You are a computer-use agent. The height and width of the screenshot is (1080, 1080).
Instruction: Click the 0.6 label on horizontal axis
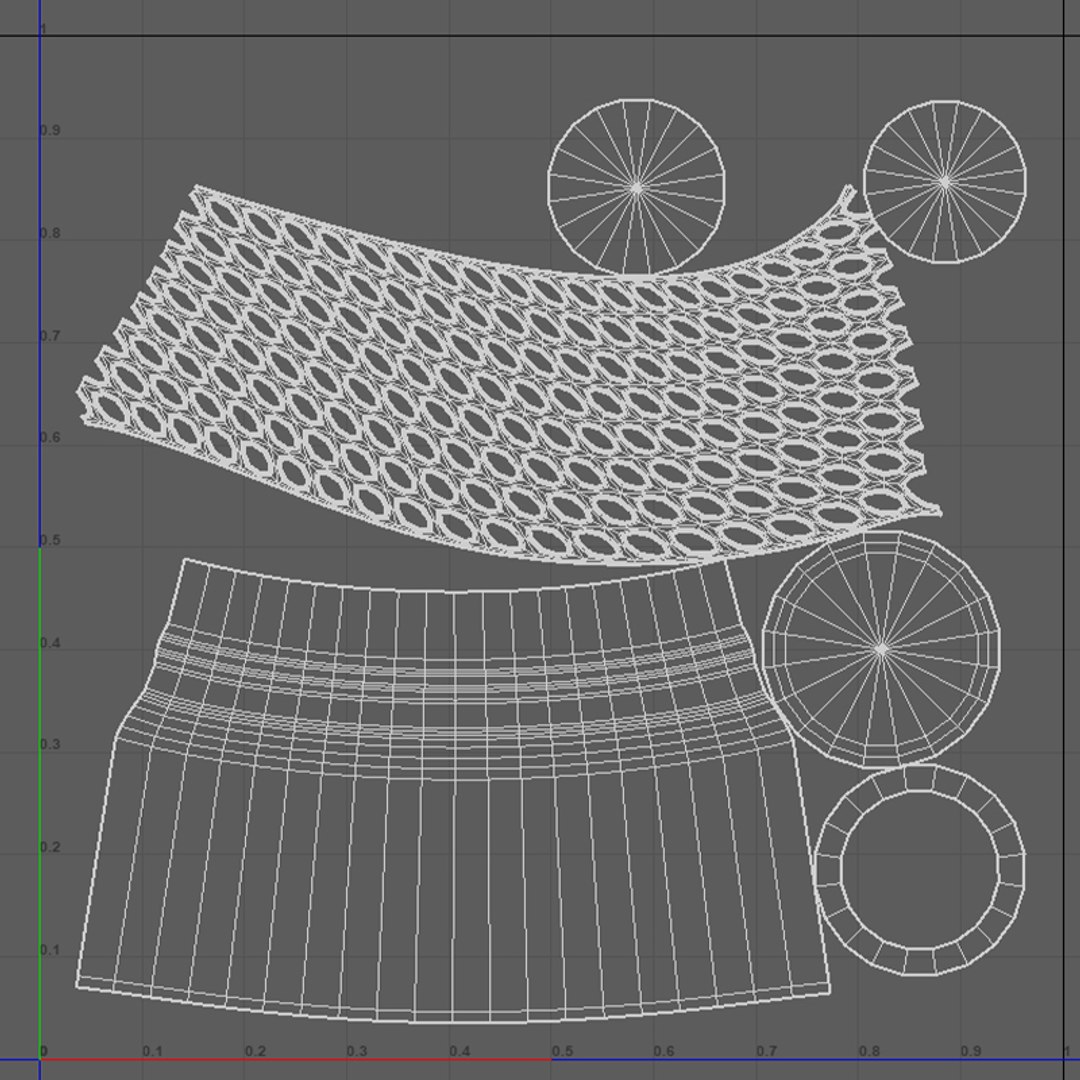pyautogui.click(x=664, y=1051)
